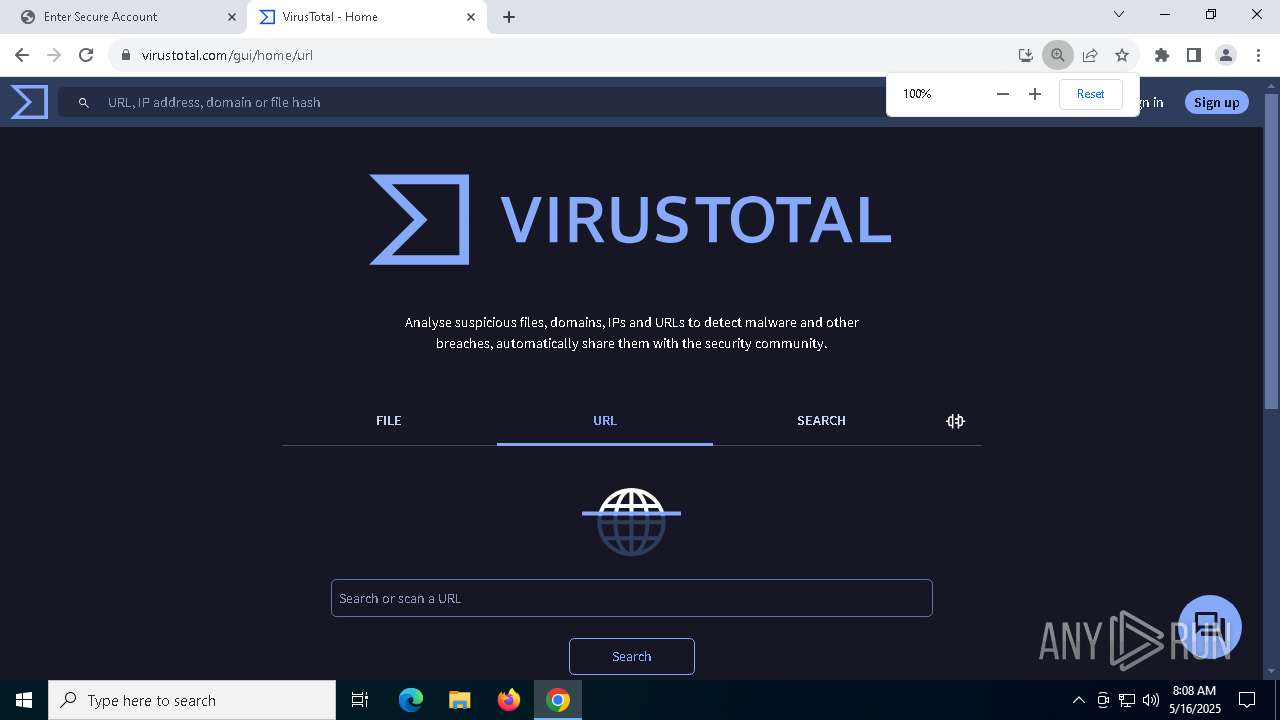Viewport: 1280px width, 720px height.
Task: Open the Windows Start menu
Action: pyautogui.click(x=24, y=700)
